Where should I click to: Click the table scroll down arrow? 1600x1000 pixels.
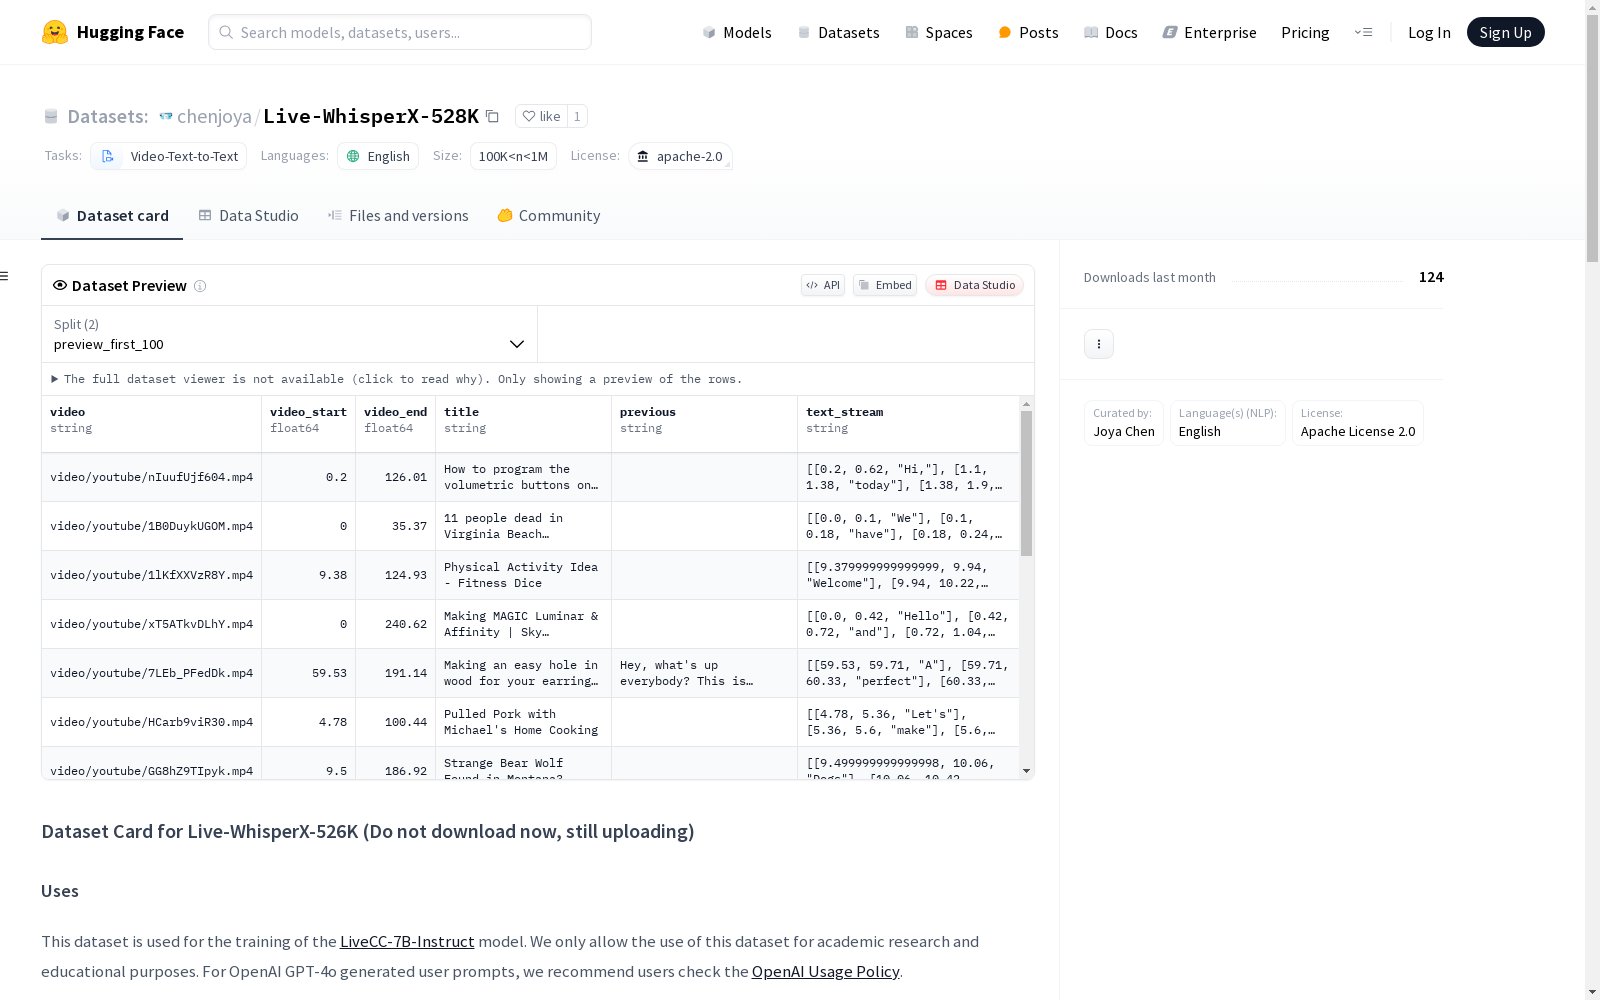point(1026,771)
